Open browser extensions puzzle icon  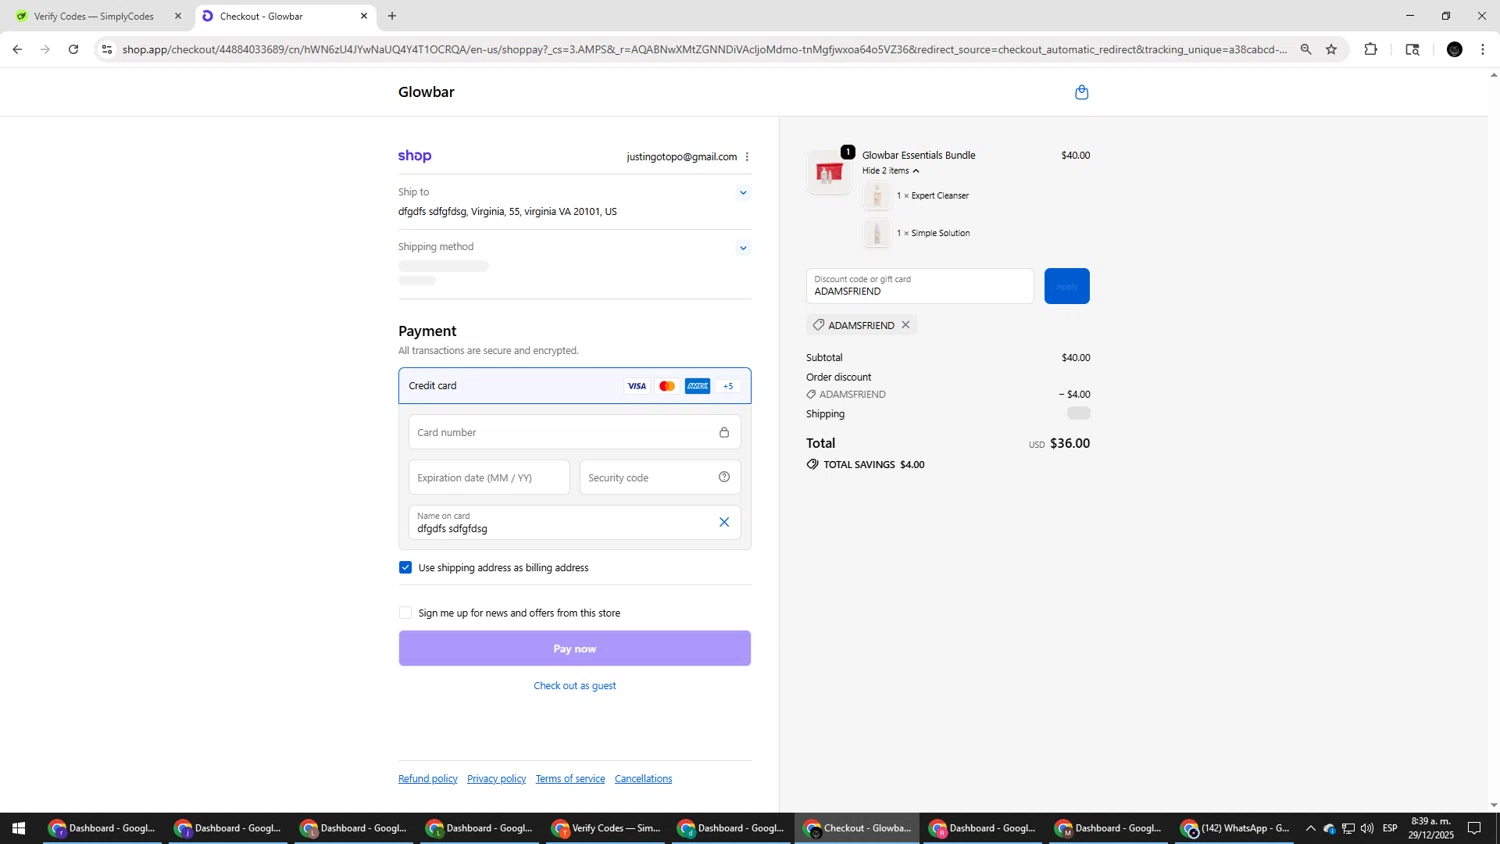coord(1371,49)
